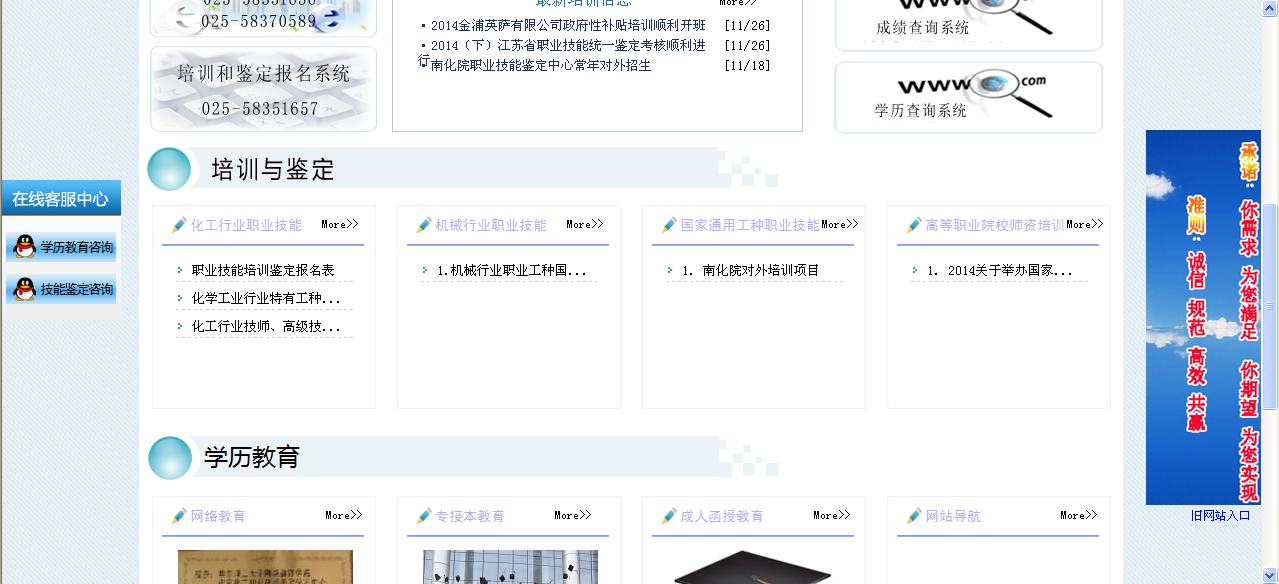Expand More in 化工行业职业技能 panel
This screenshot has width=1279, height=584.
point(339,225)
